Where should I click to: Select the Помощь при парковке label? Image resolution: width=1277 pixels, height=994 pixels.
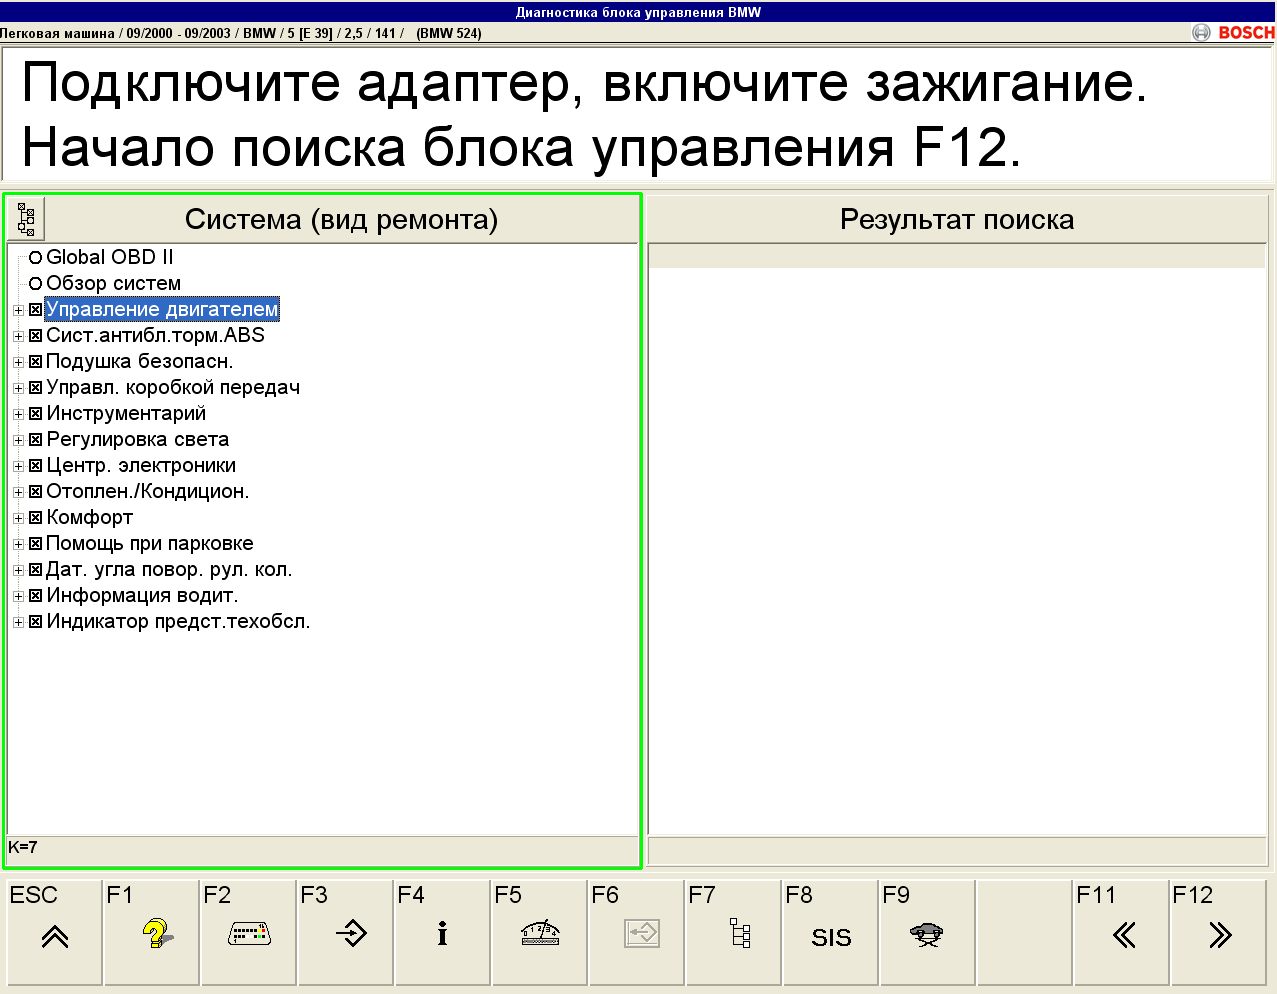pyautogui.click(x=150, y=544)
